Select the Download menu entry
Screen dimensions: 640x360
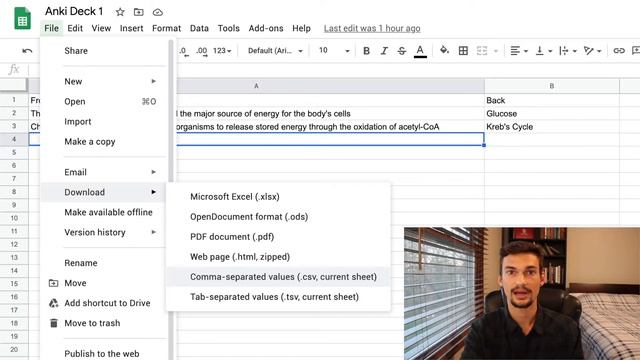(x=104, y=192)
